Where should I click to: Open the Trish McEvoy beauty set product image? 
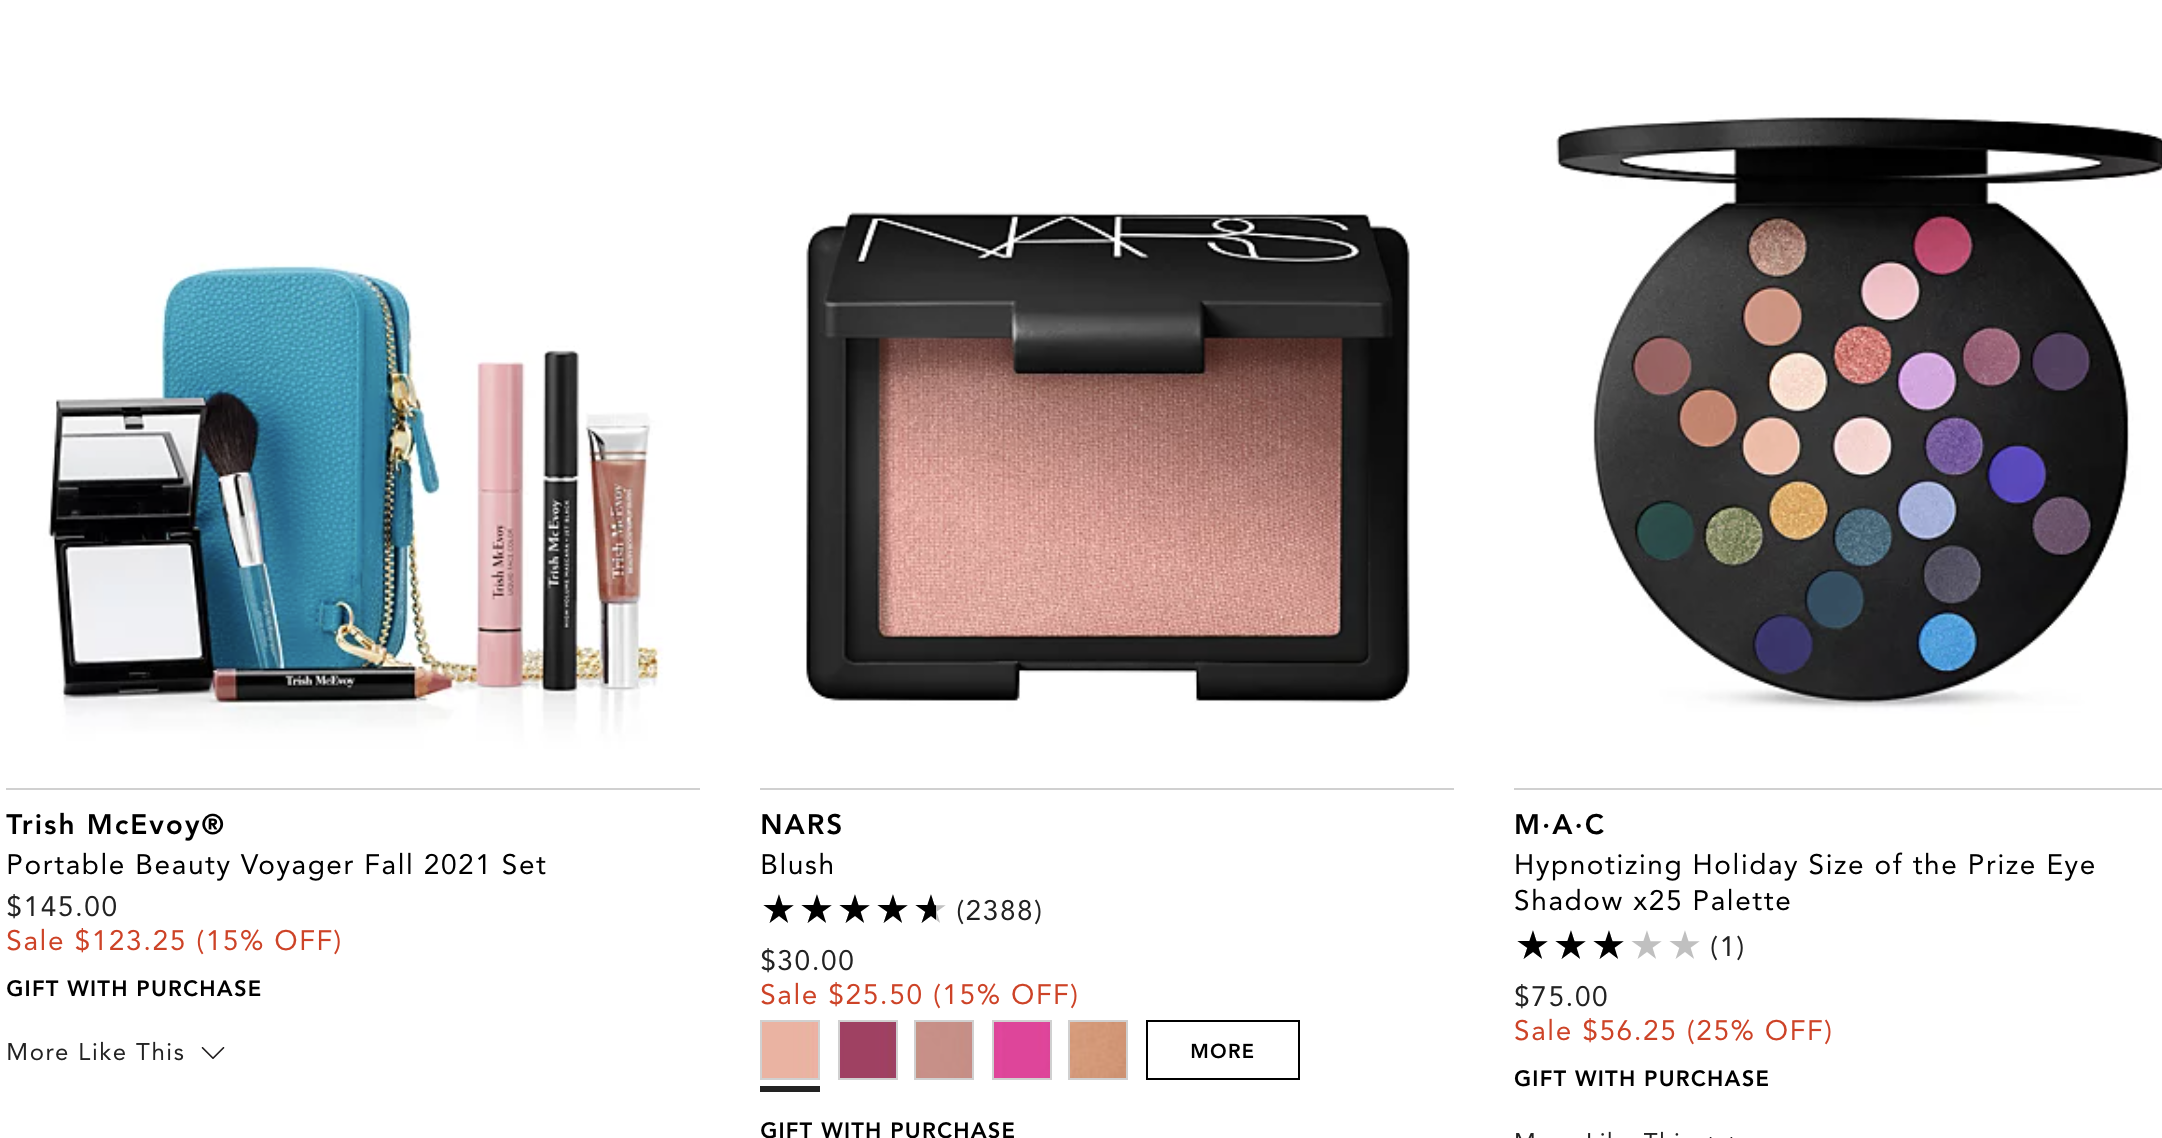click(x=352, y=480)
